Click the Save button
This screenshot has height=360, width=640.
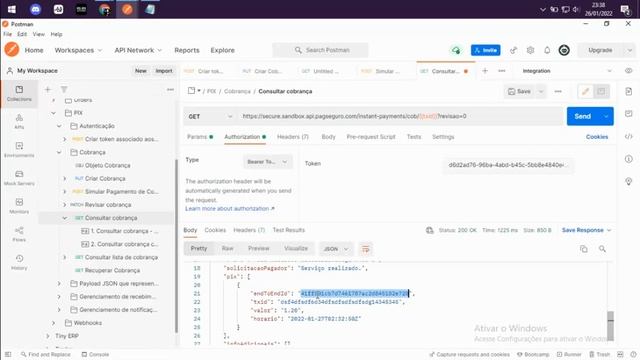[520, 91]
